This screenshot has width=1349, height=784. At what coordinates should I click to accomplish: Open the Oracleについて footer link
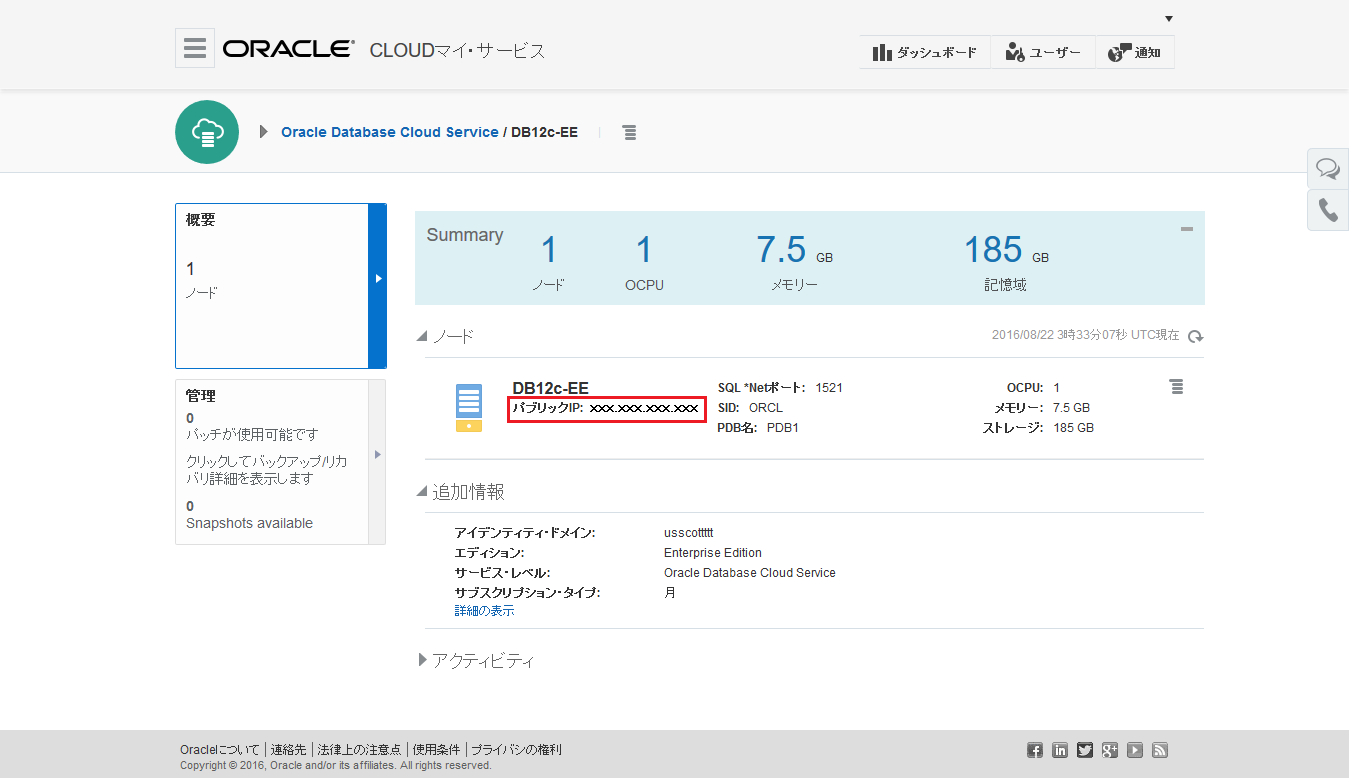220,750
